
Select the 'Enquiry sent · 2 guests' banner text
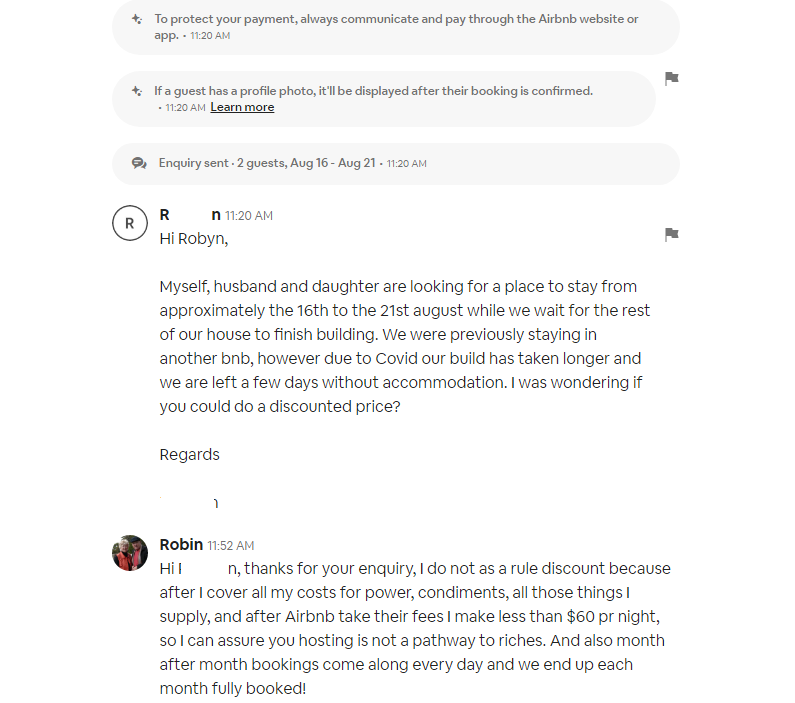268,163
